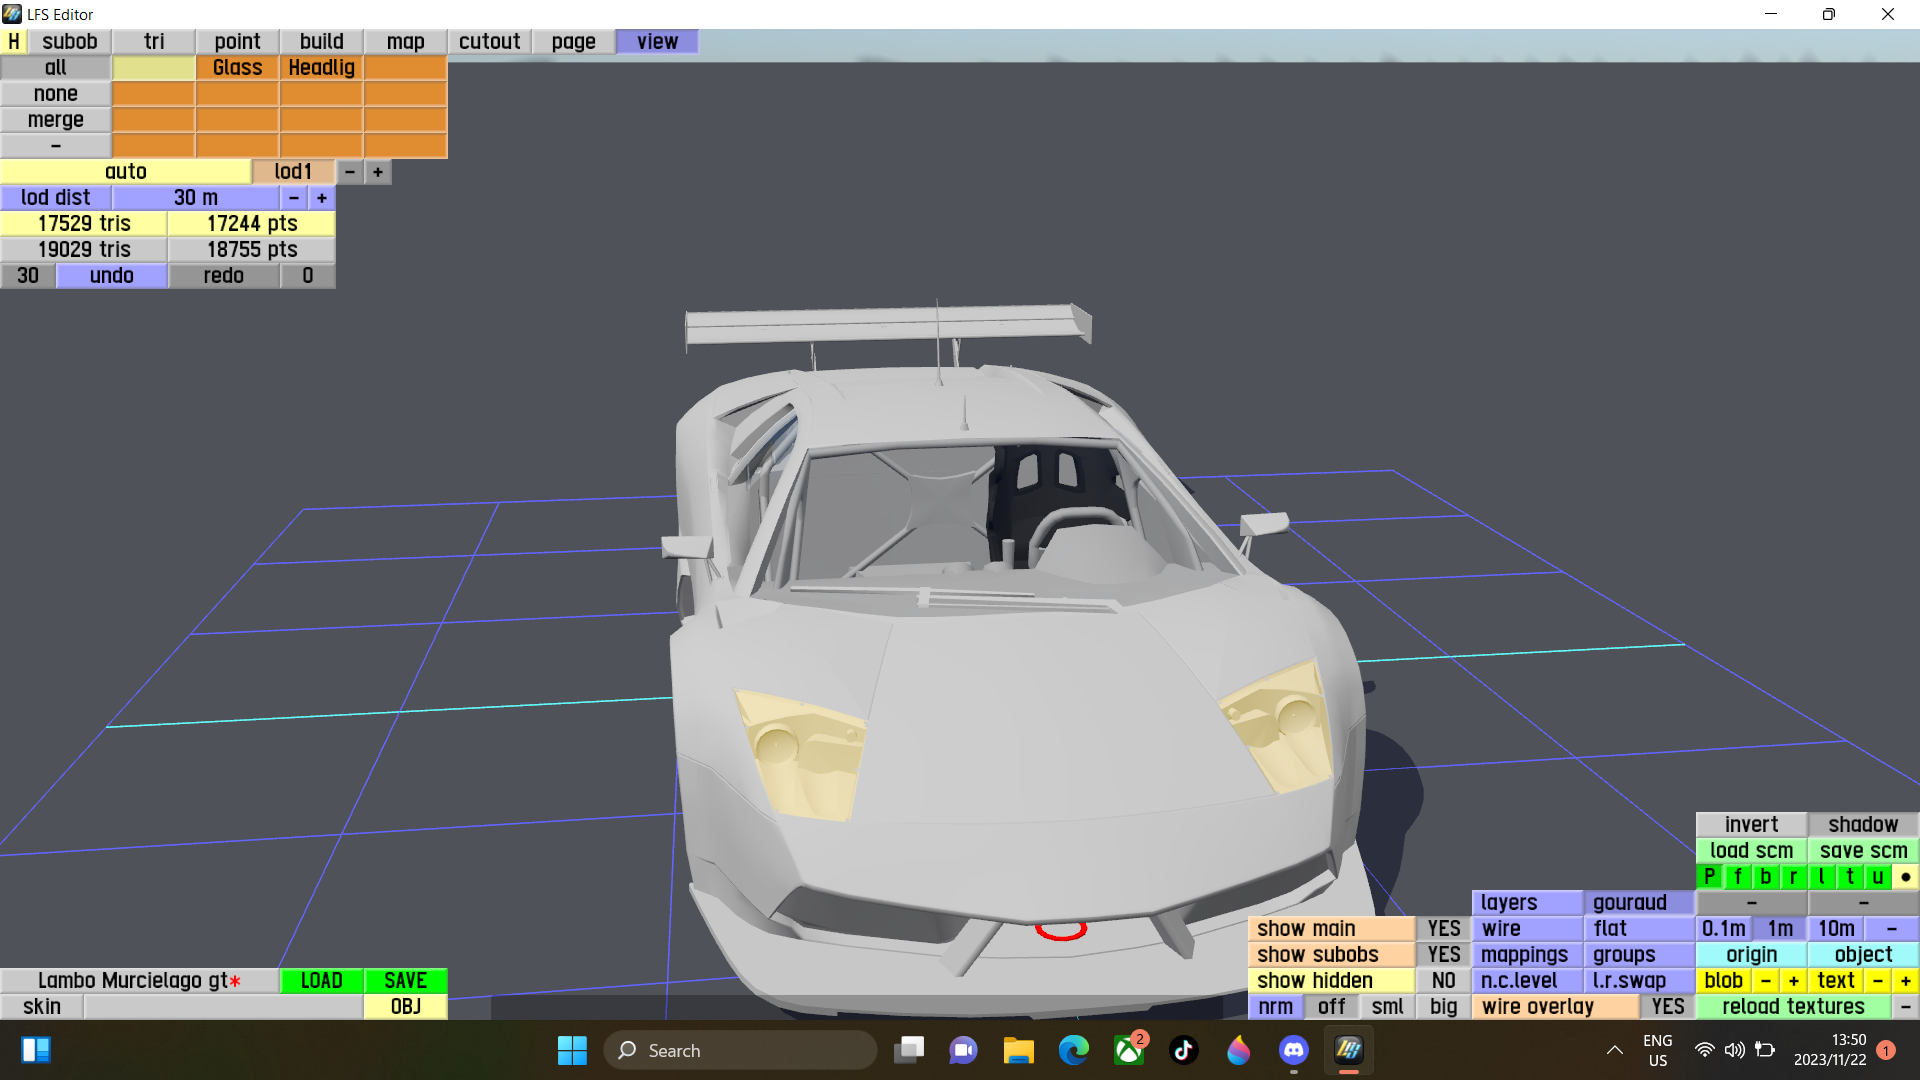Image resolution: width=1920 pixels, height=1080 pixels.
Task: Open the map tab
Action: (x=405, y=41)
